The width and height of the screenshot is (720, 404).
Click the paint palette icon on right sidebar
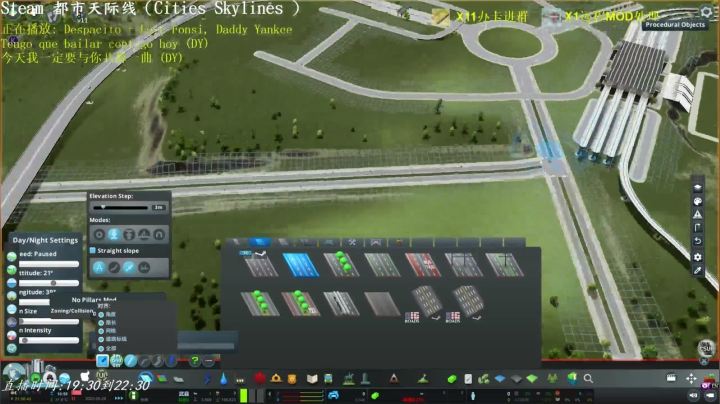pyautogui.click(x=698, y=201)
